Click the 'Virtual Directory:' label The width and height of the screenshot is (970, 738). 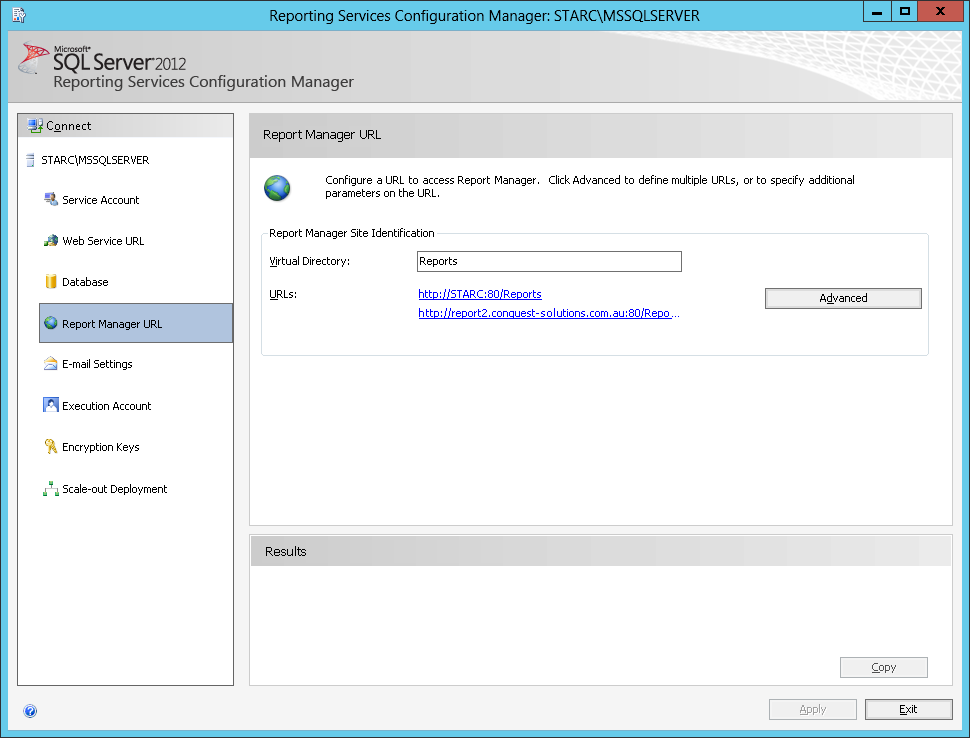pyautogui.click(x=309, y=261)
